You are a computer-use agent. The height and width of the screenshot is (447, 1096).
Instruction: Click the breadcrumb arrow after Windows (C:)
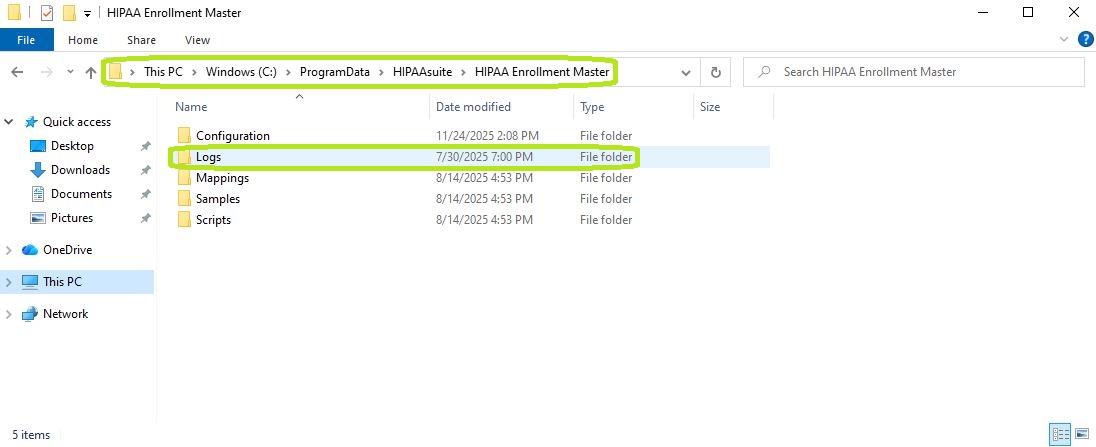288,72
